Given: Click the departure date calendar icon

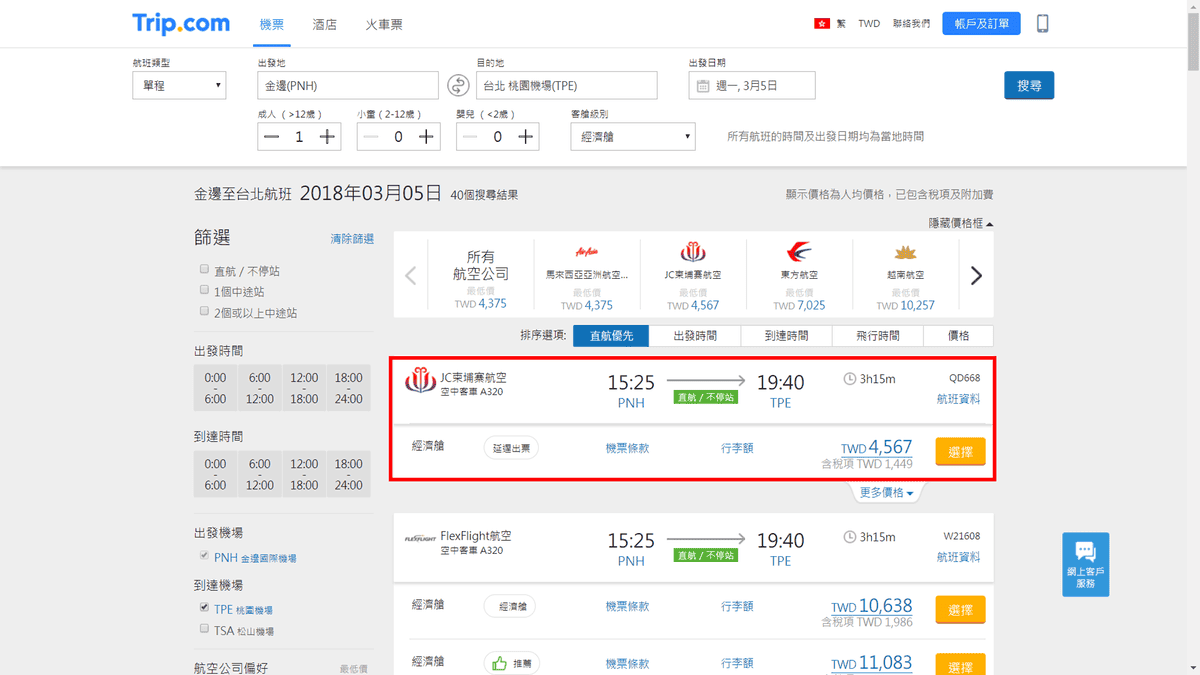Looking at the screenshot, I should tap(702, 86).
